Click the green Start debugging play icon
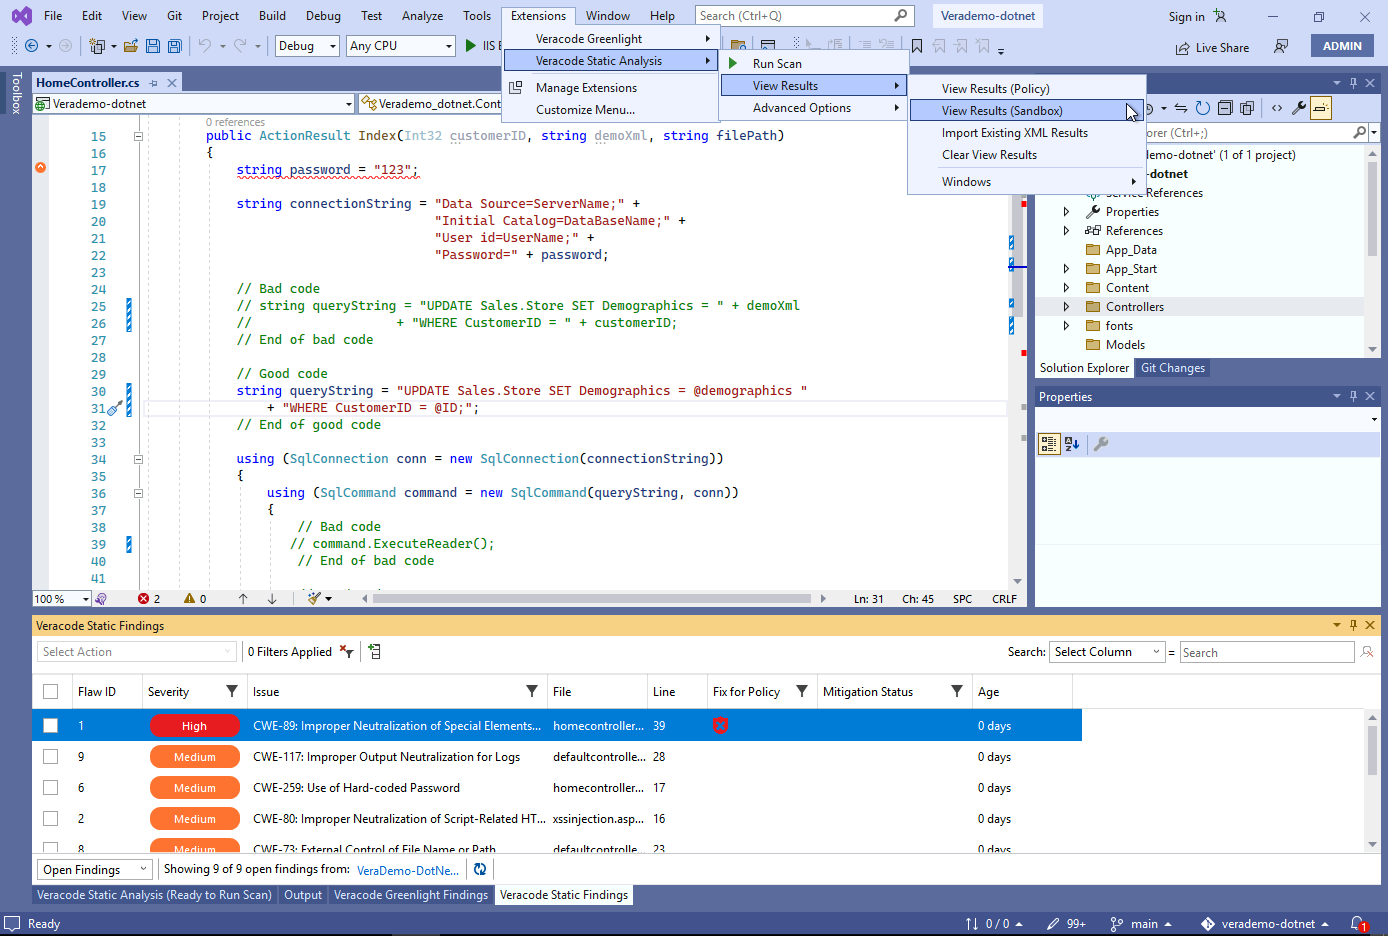This screenshot has width=1388, height=936. 470,46
